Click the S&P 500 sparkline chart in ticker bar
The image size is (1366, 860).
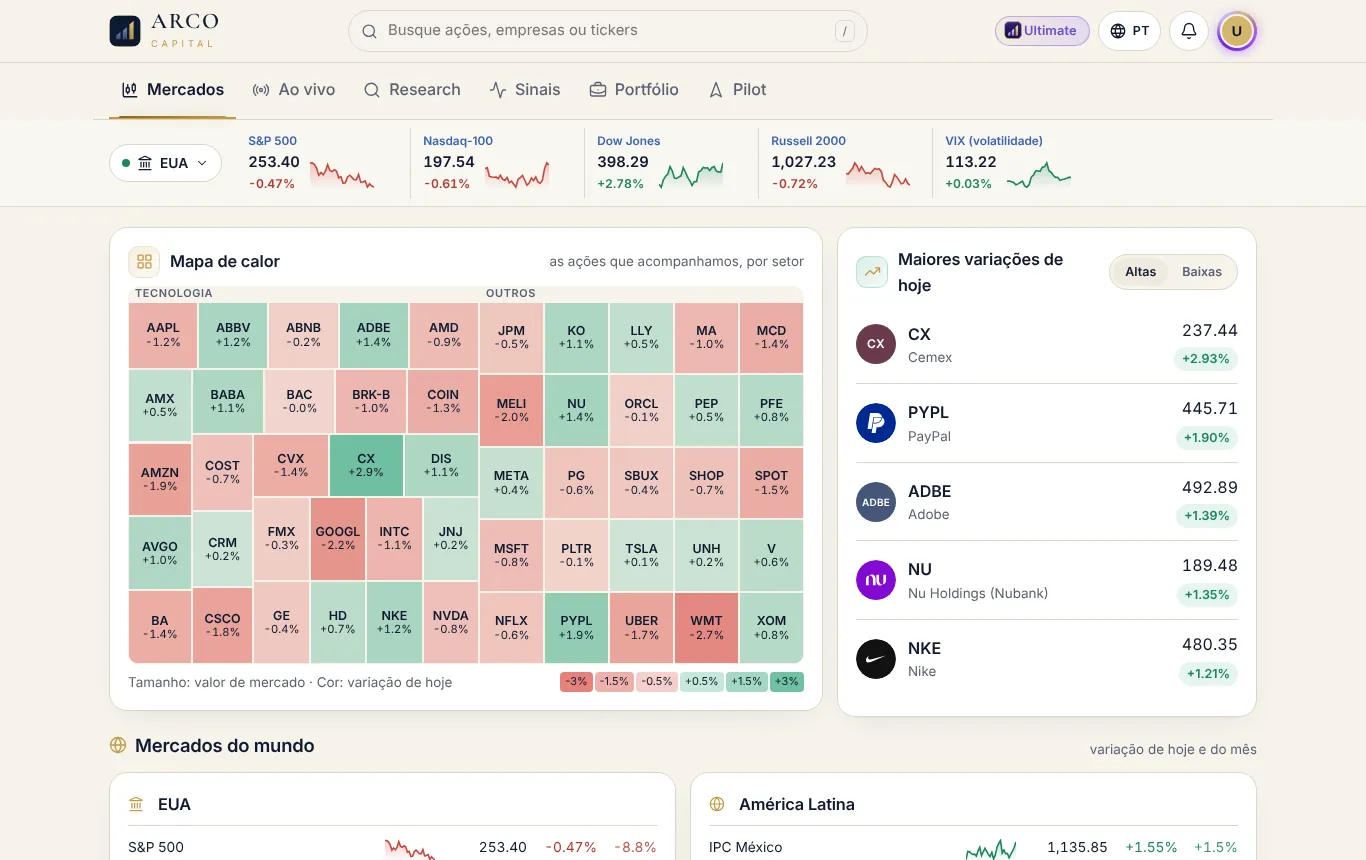[342, 174]
